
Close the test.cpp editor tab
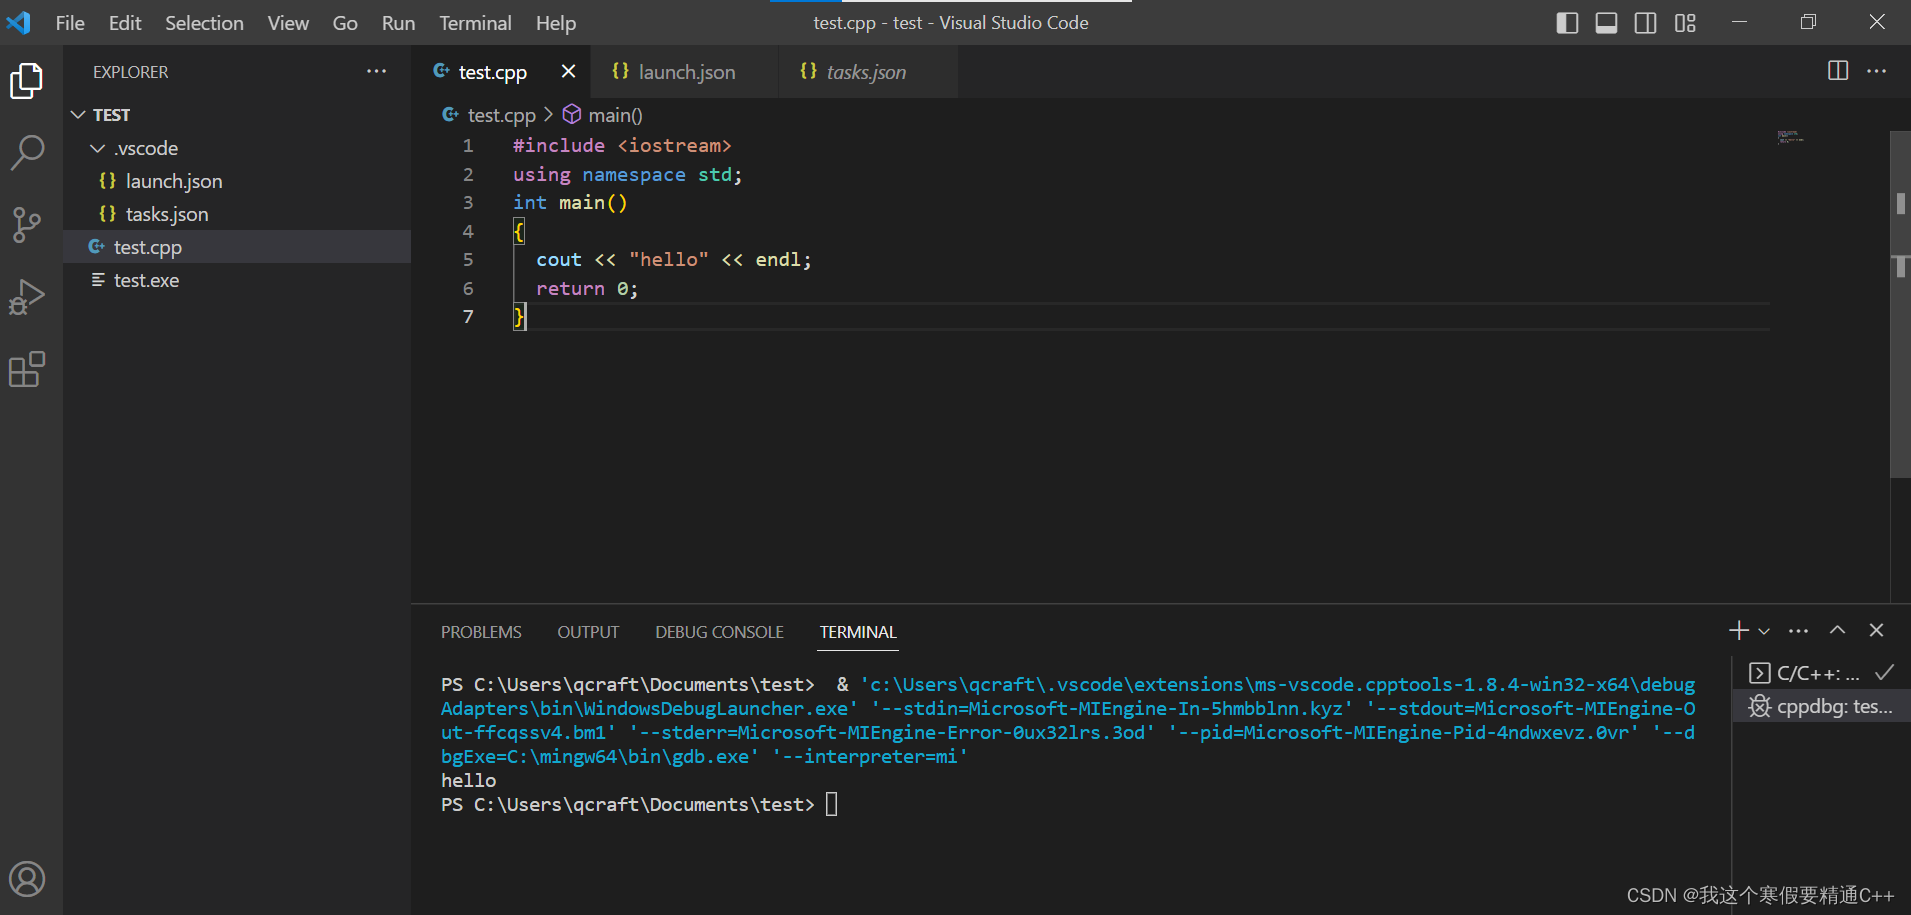pos(569,71)
